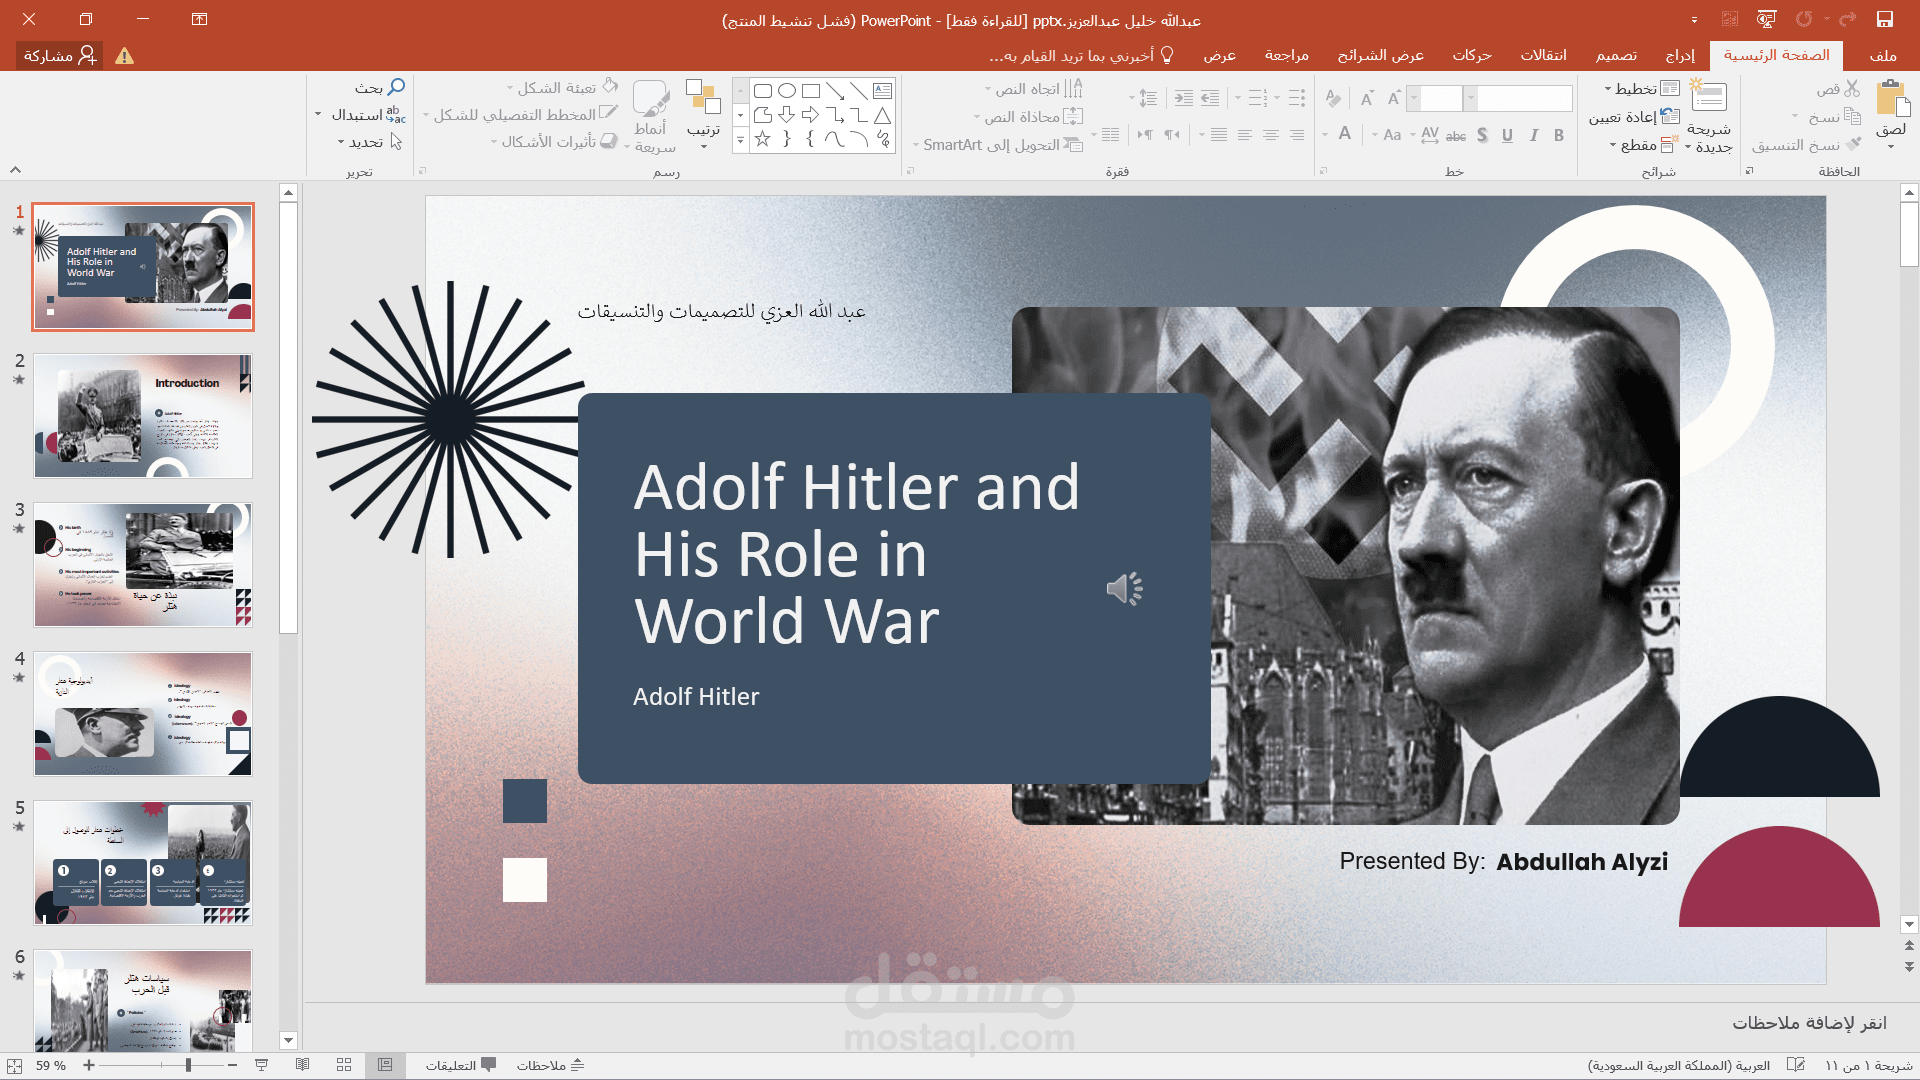1920x1080 pixels.
Task: Toggle the ملاحظات notes pane
Action: point(550,1065)
